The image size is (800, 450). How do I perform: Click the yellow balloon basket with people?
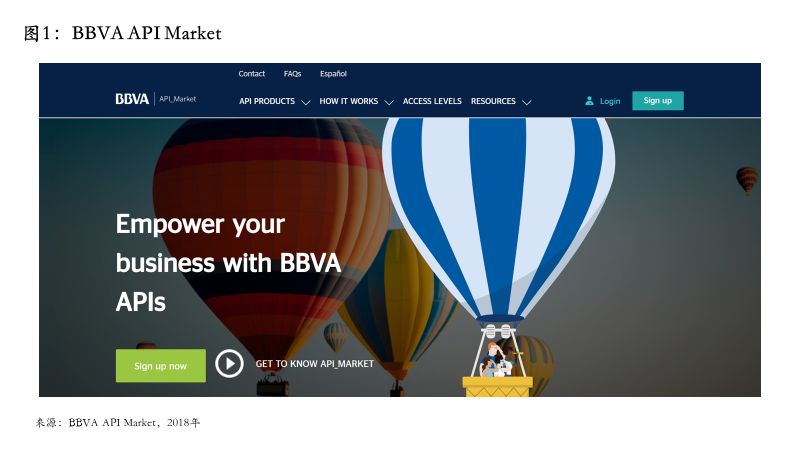click(x=497, y=386)
